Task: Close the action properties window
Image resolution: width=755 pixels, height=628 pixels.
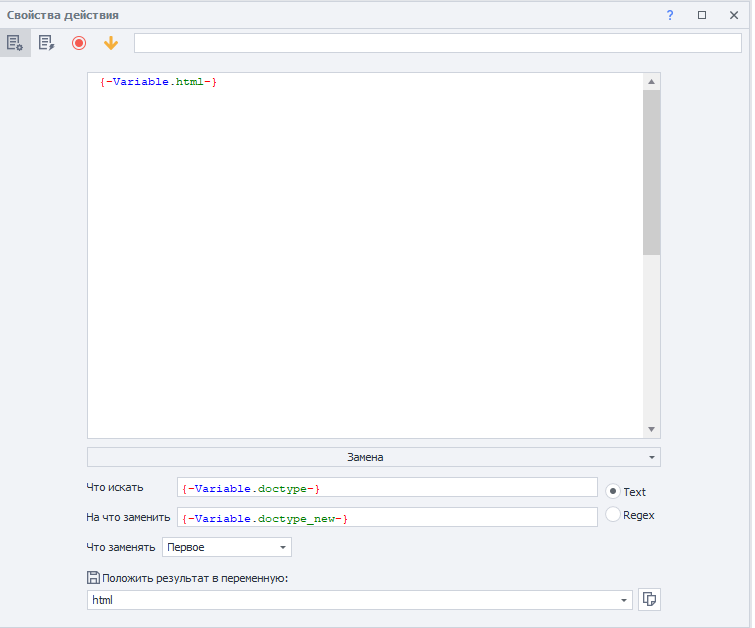Action: tap(734, 15)
